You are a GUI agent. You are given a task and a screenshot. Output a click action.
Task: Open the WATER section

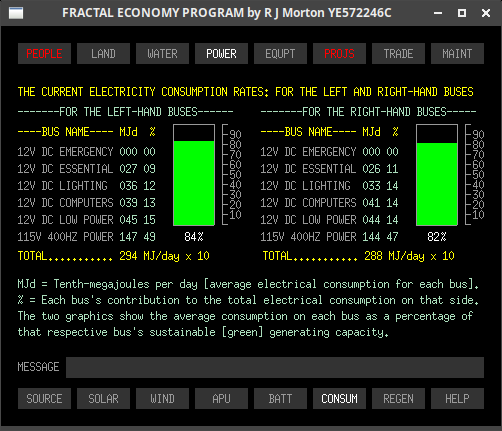tap(162, 53)
